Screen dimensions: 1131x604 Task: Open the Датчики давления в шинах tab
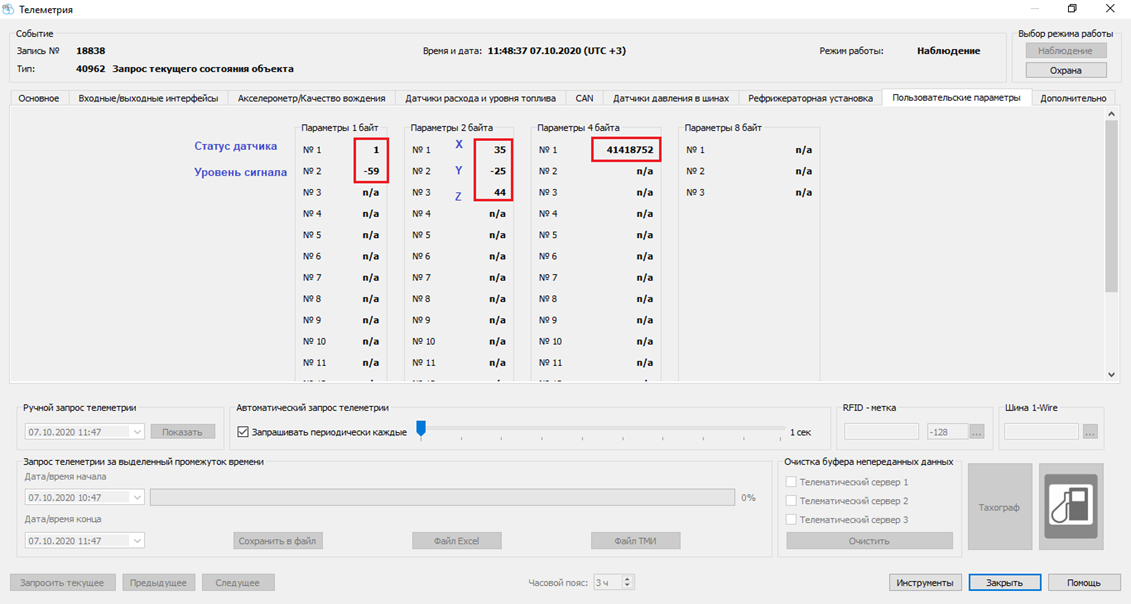(x=671, y=98)
